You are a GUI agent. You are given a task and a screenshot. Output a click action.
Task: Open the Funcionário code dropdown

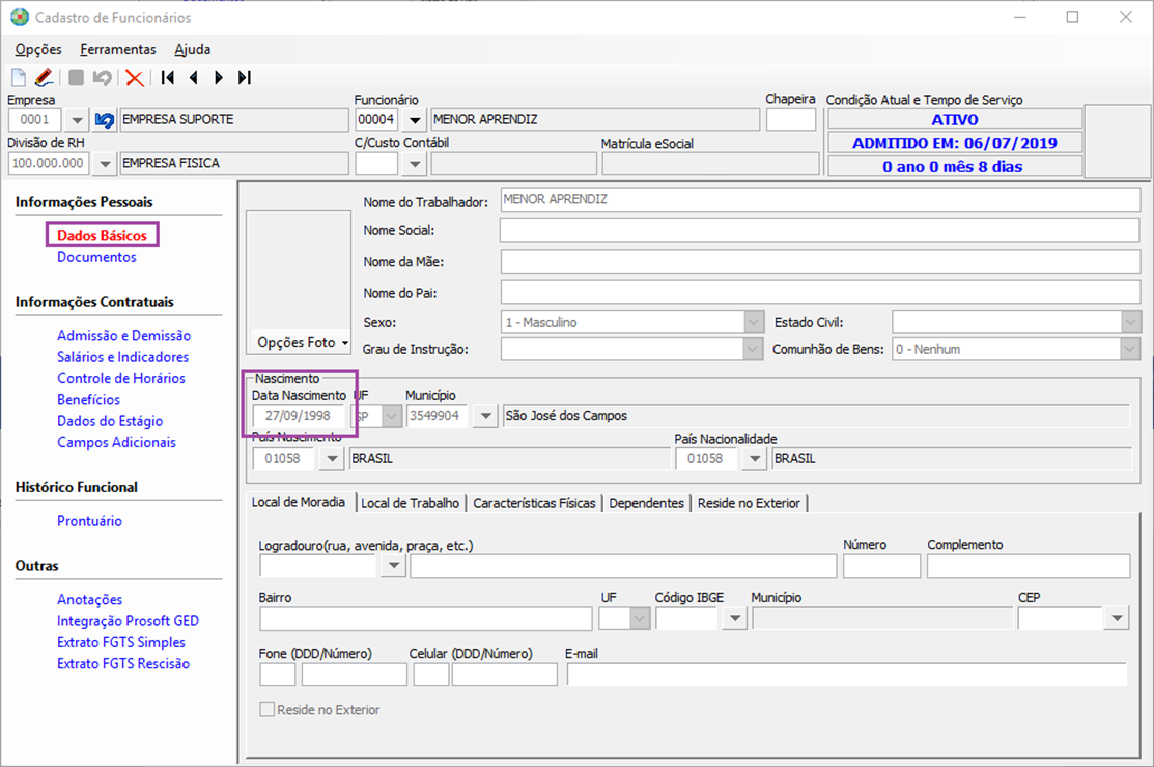coord(415,120)
